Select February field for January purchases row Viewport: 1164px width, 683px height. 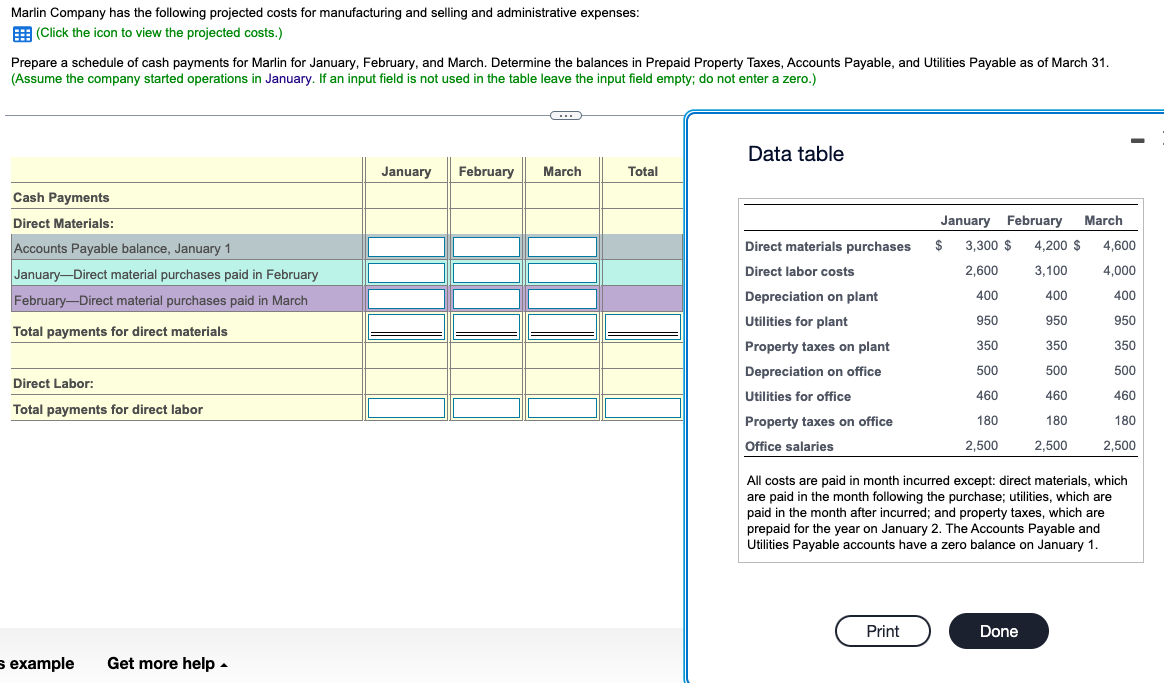486,273
